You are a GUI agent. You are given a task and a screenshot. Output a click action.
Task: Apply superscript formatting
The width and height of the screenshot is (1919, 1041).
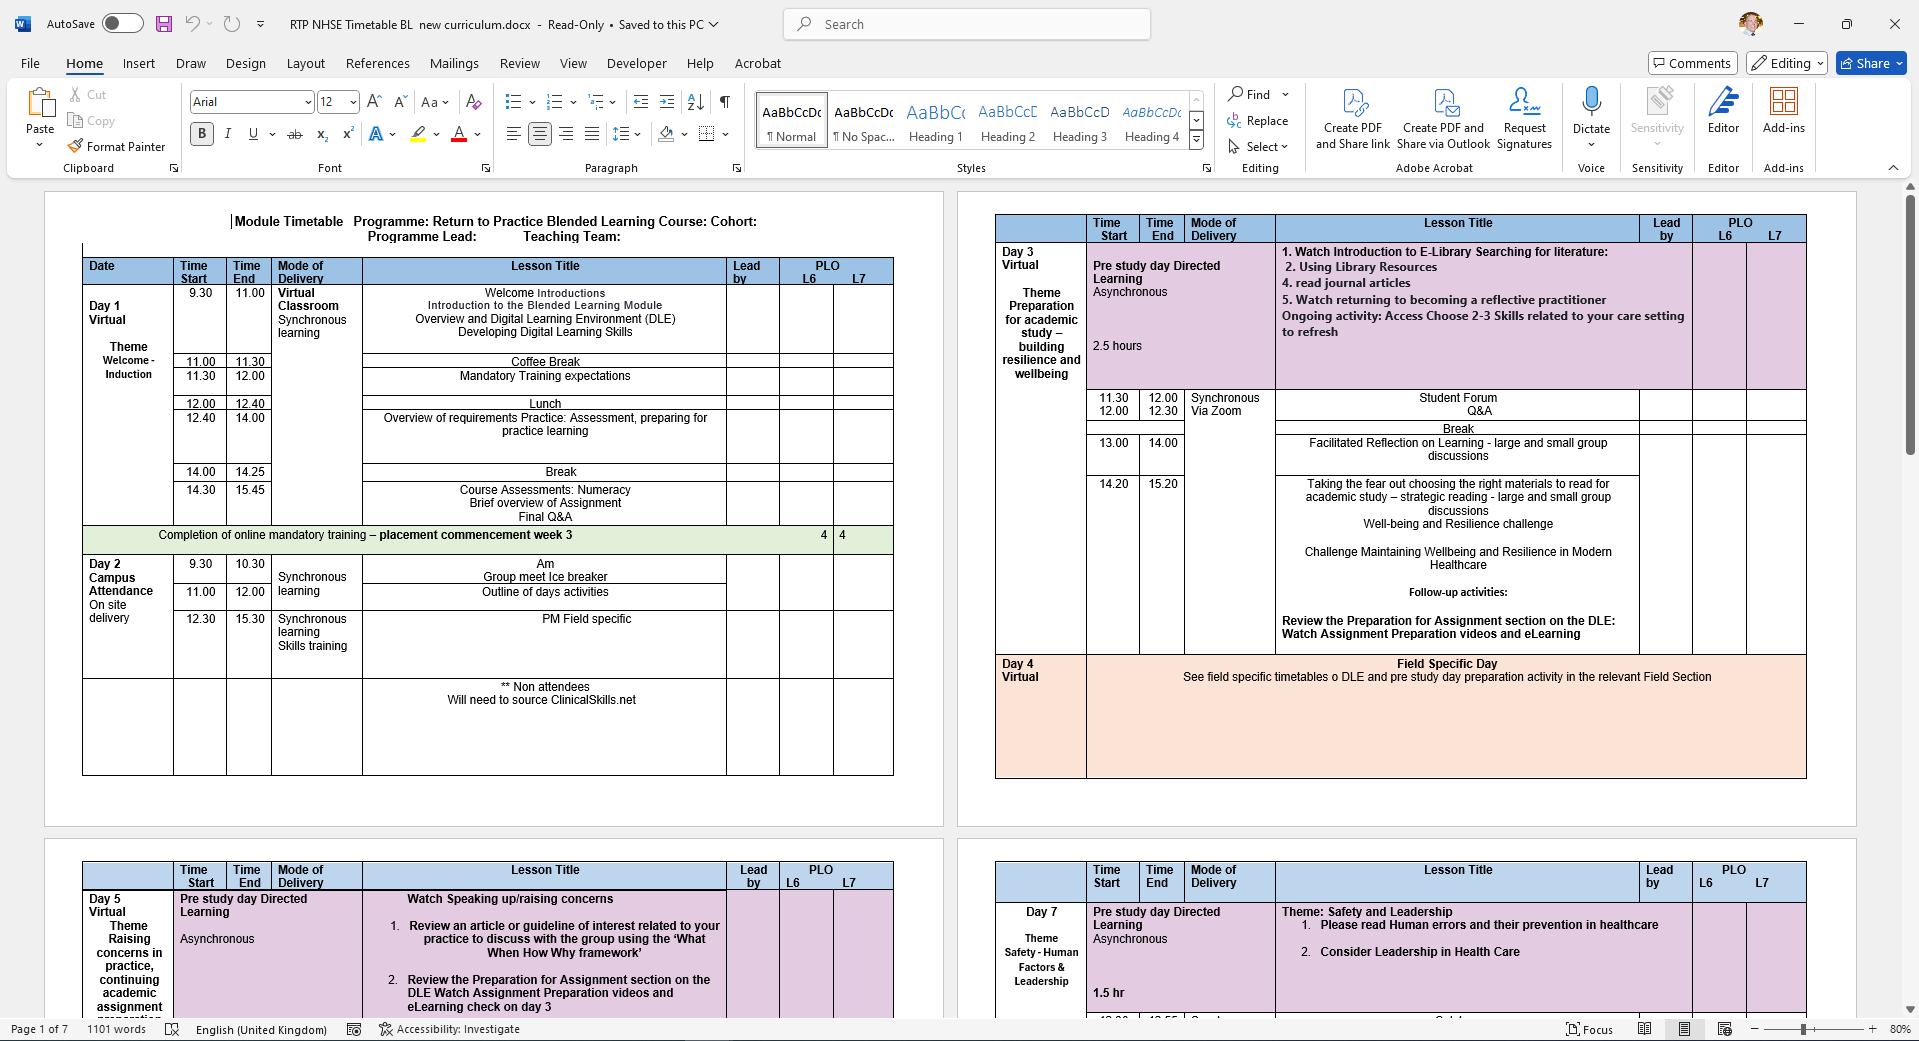pos(348,134)
